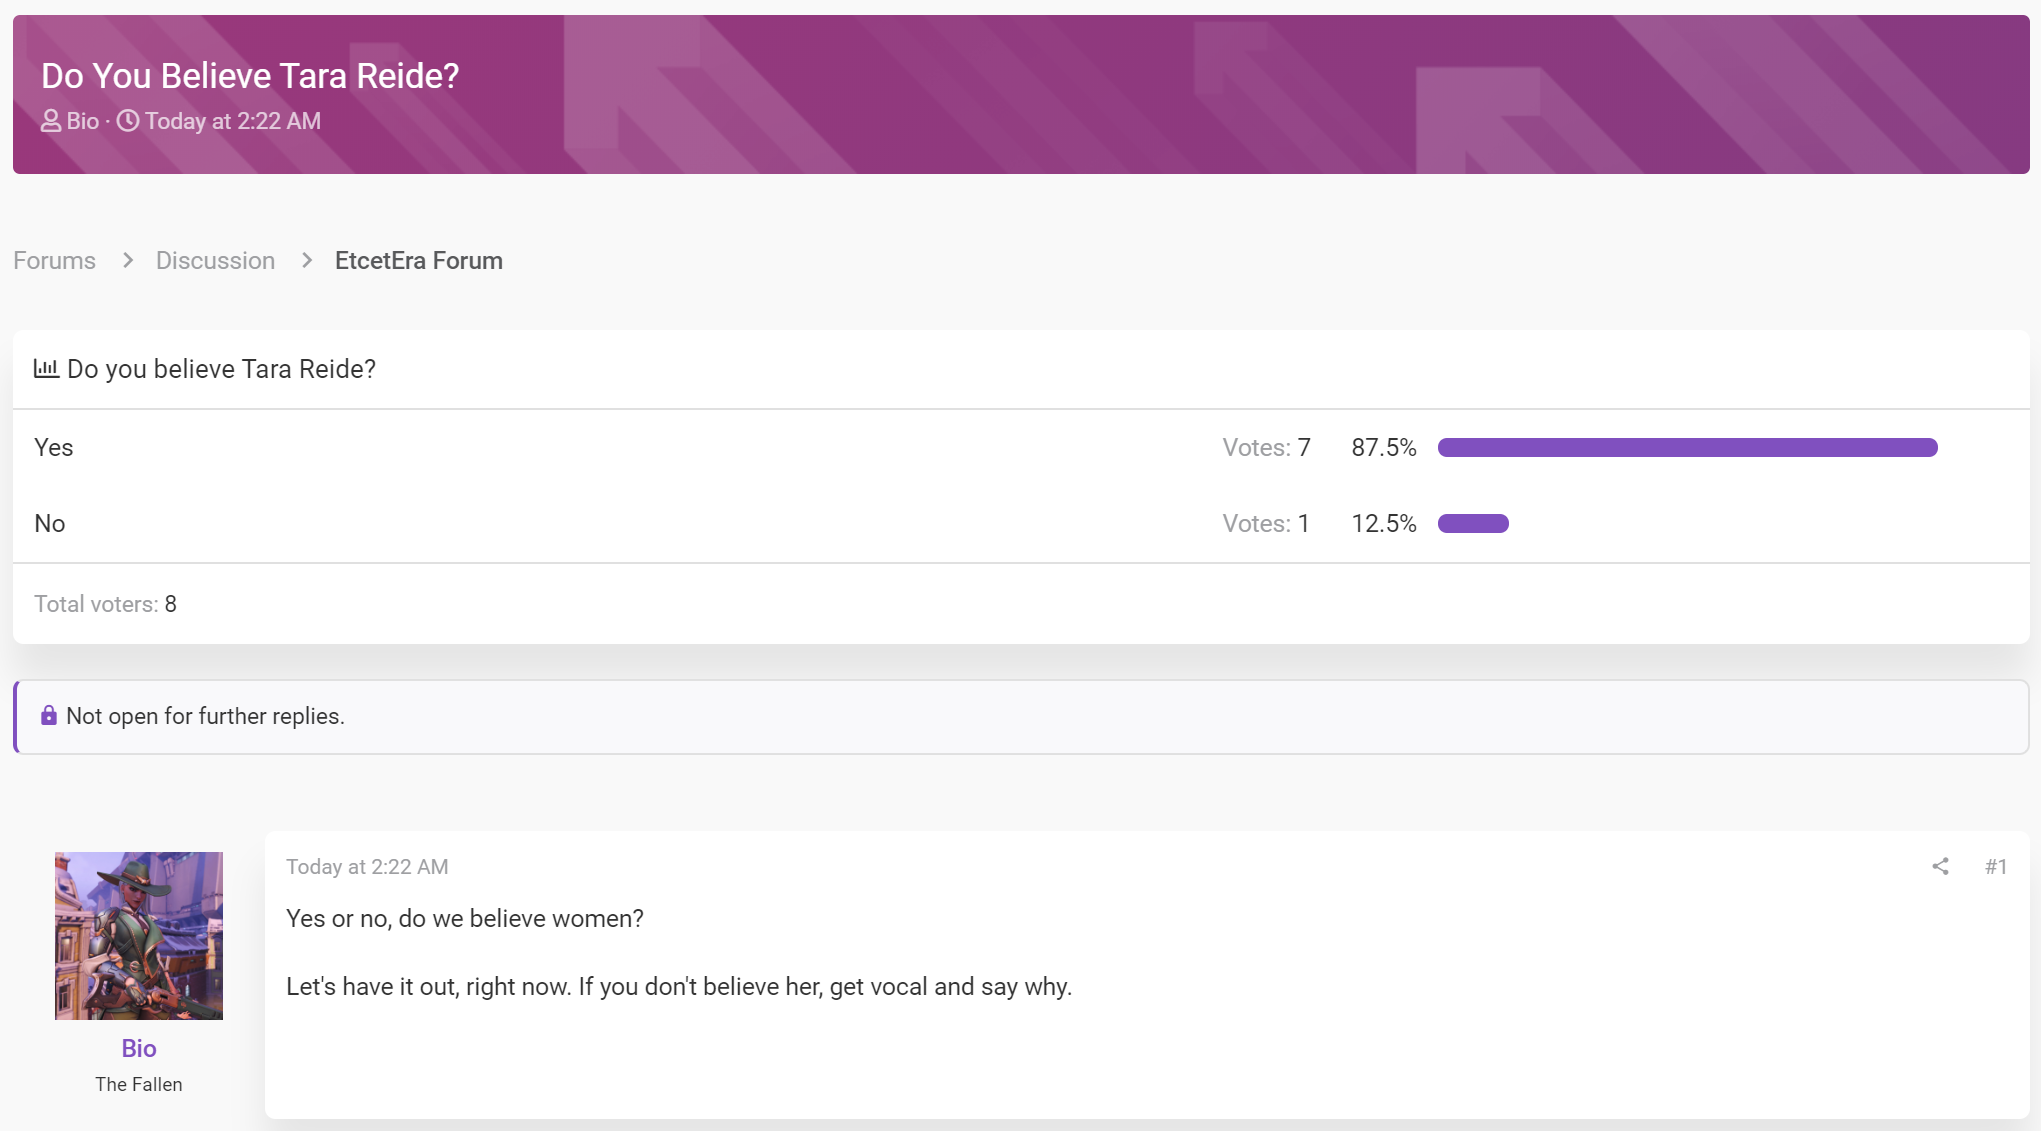Open Bio username under the avatar
The image size is (2041, 1131).
pyautogui.click(x=139, y=1048)
